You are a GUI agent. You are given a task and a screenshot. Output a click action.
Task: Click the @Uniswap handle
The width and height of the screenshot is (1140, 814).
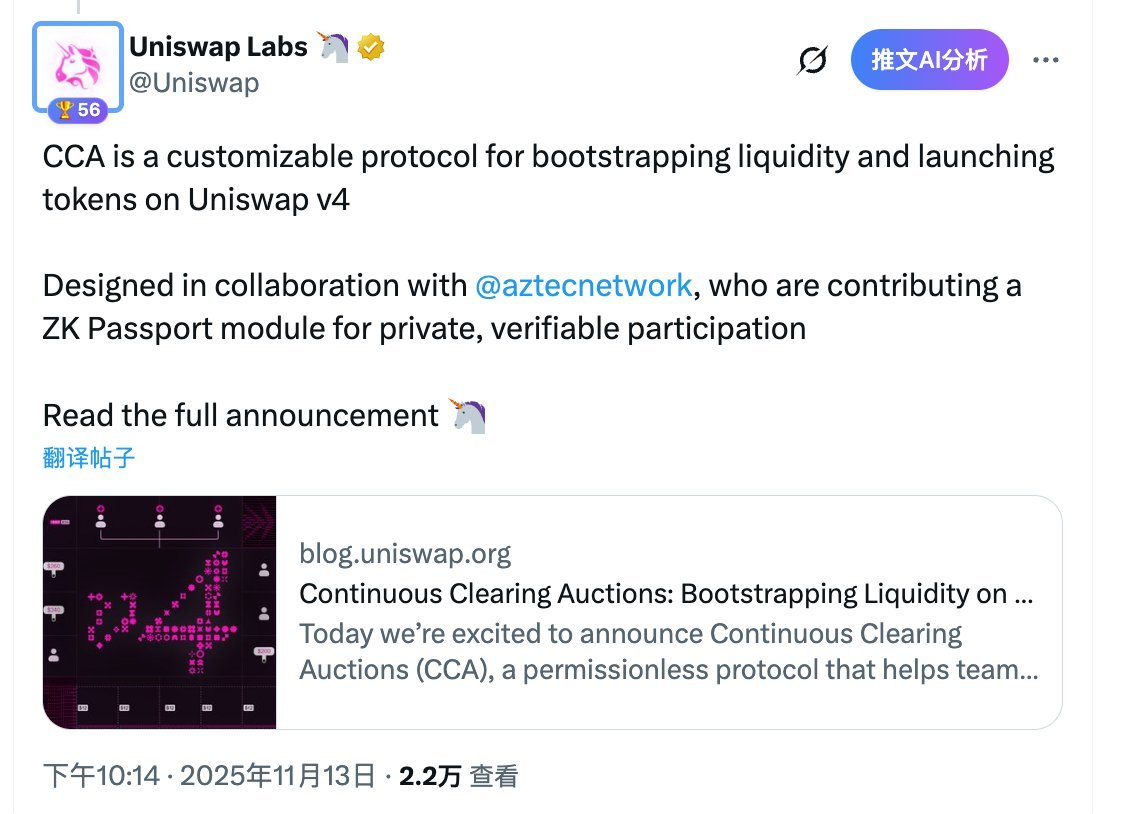[194, 82]
